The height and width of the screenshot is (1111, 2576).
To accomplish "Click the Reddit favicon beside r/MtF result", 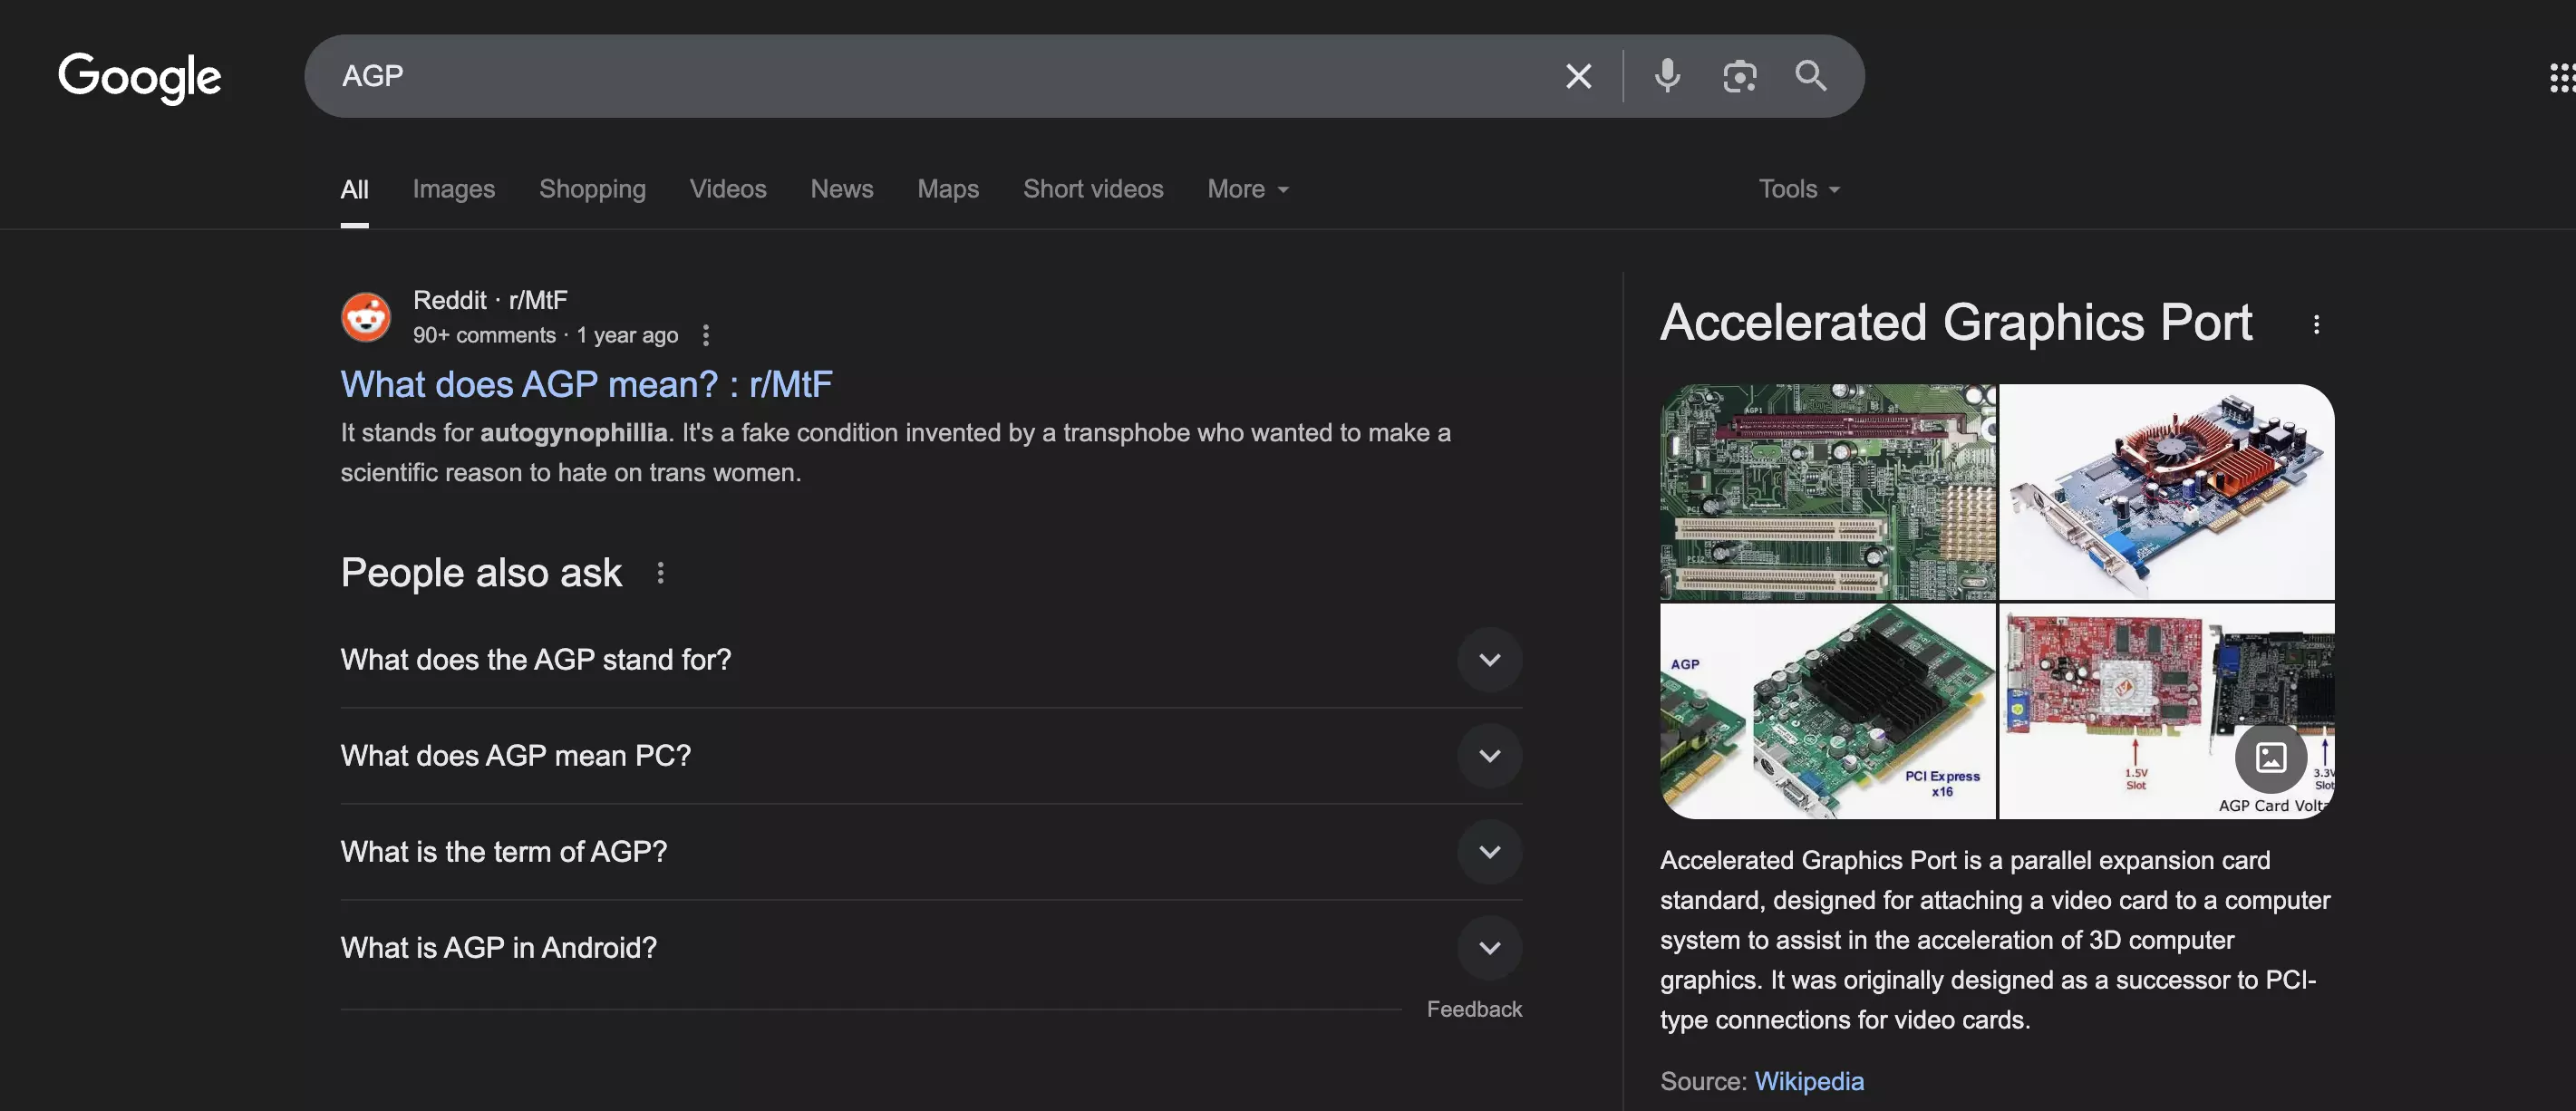I will 366,317.
